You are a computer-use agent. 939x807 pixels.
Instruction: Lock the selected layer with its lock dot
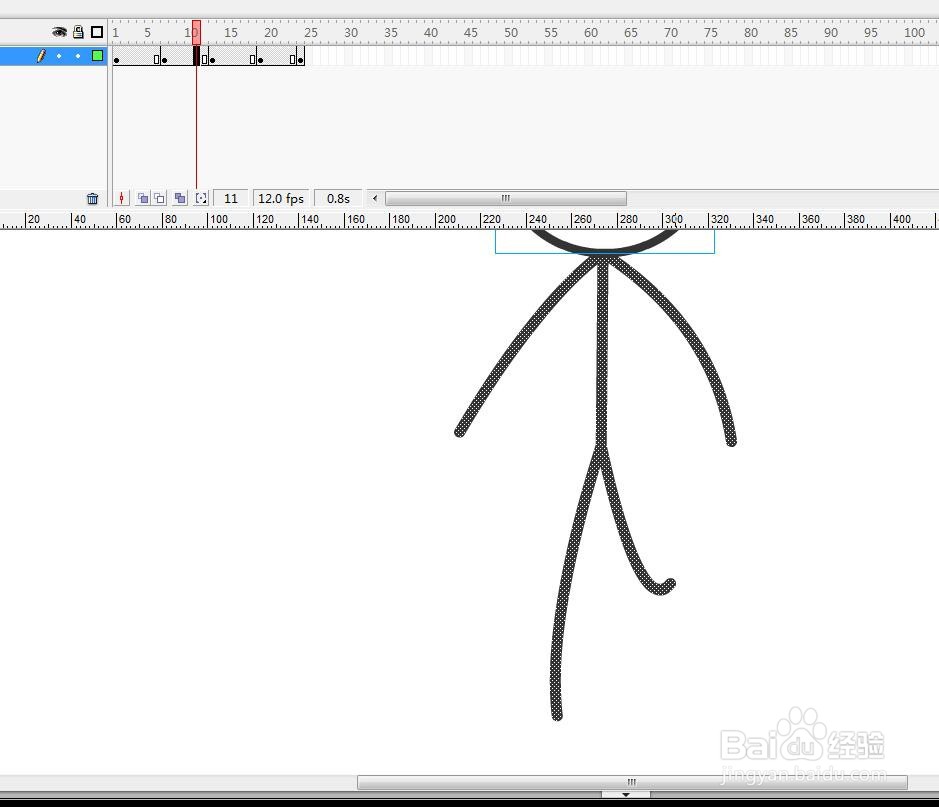pos(77,56)
